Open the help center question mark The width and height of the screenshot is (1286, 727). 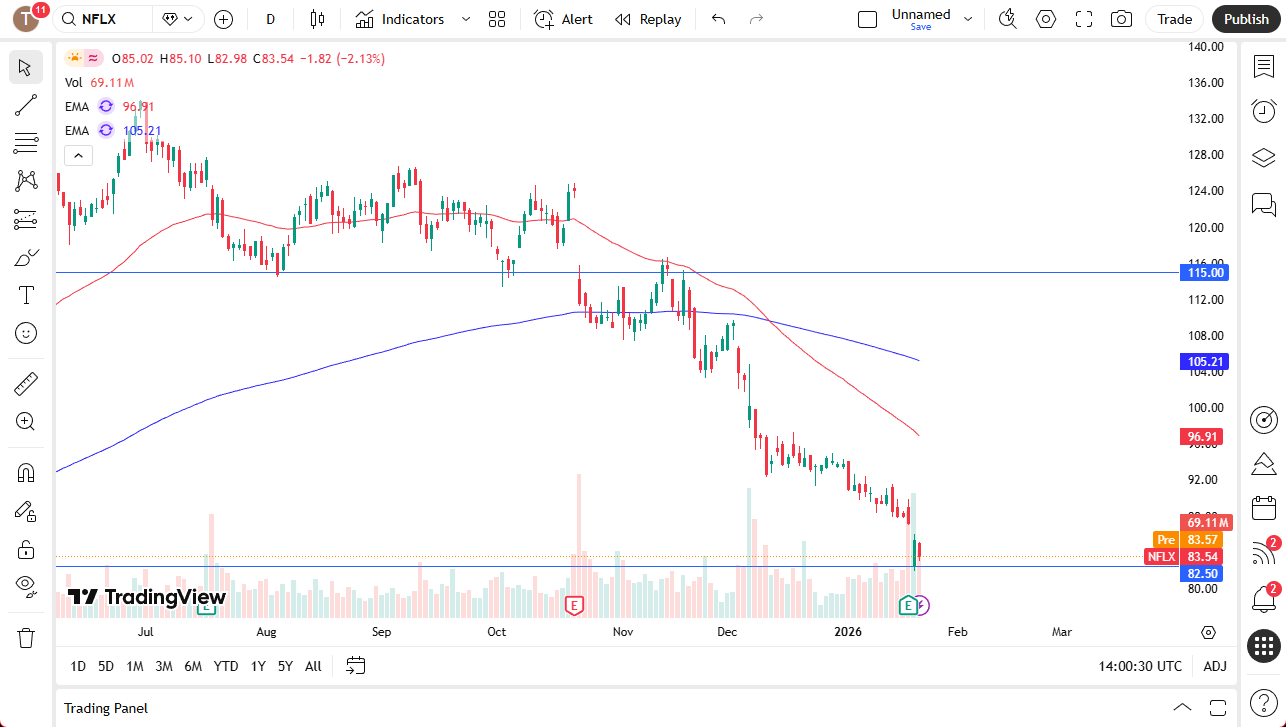pyautogui.click(x=1264, y=704)
